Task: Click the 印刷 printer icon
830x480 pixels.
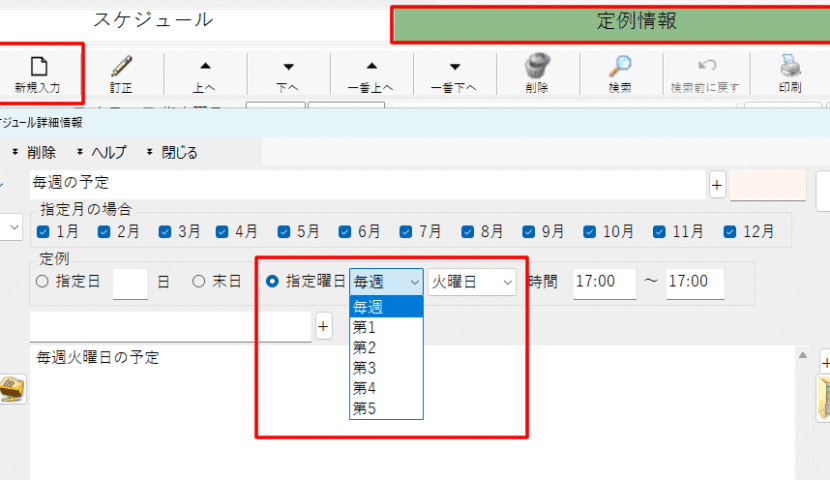Action: click(789, 66)
